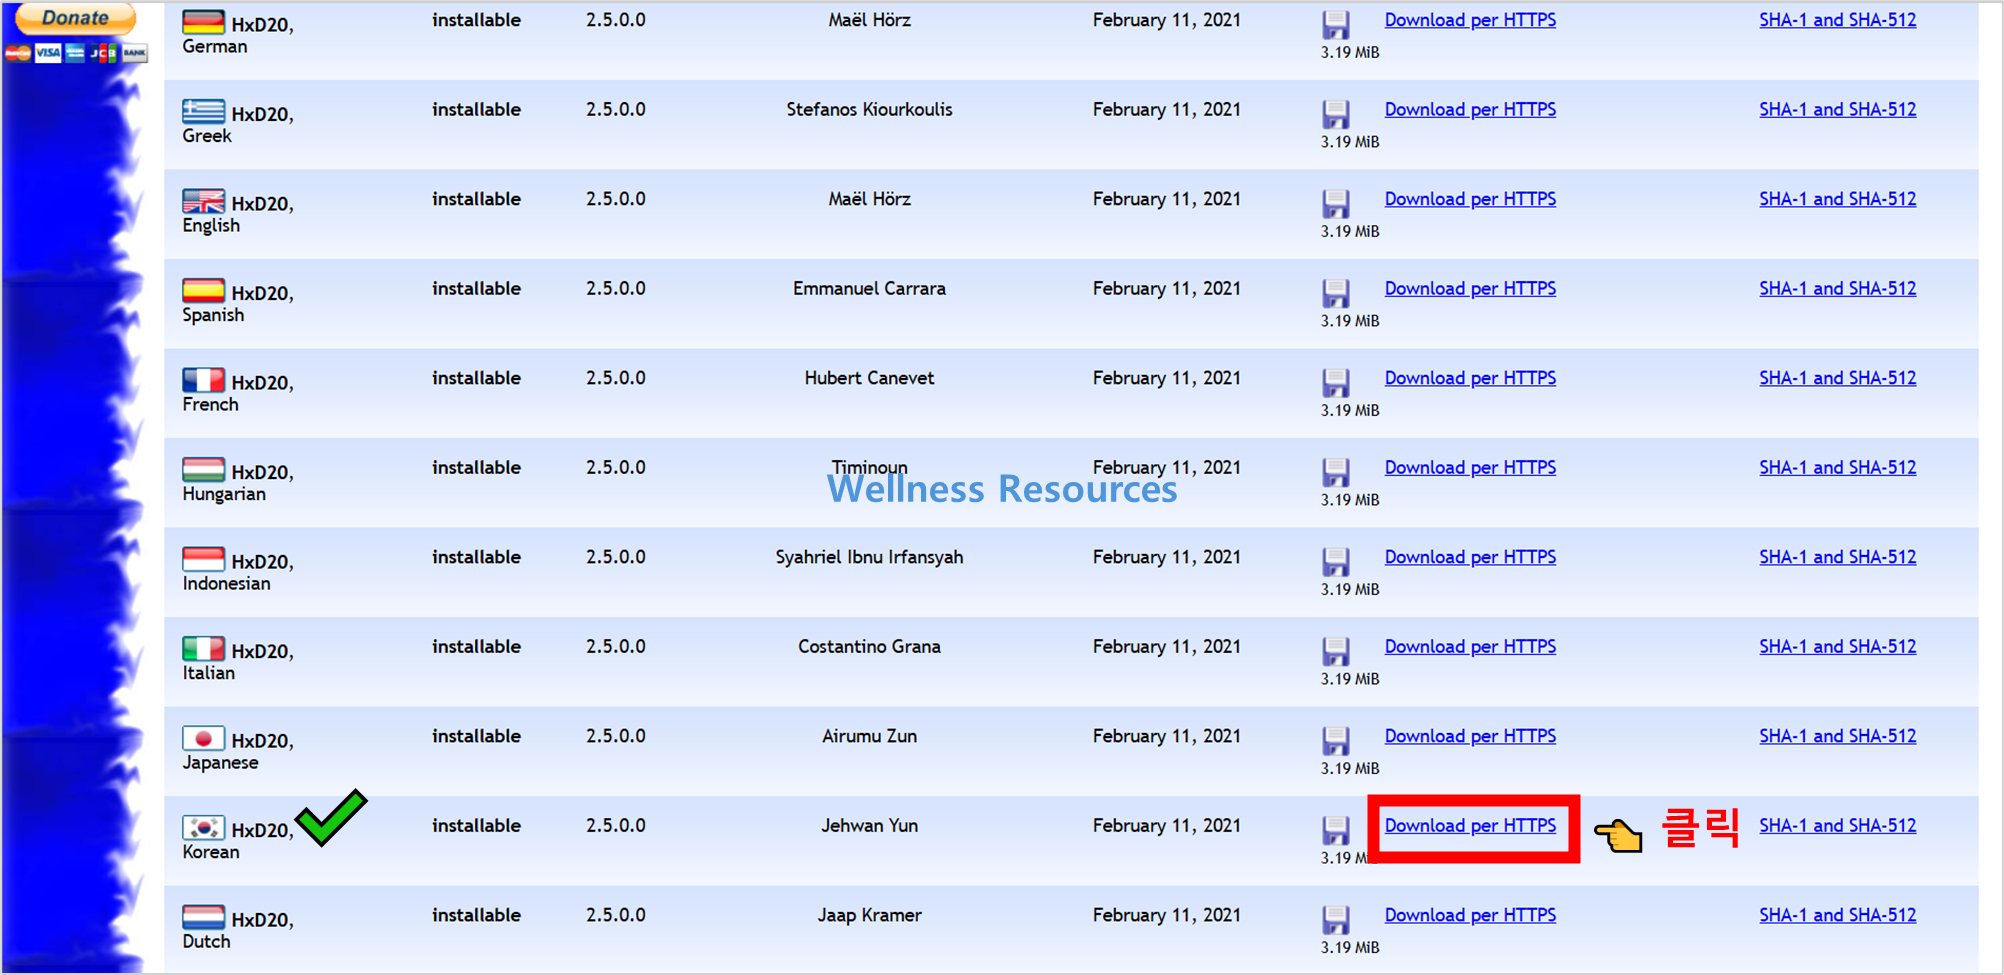Download German HxD20 per HTTPS
The height and width of the screenshot is (975, 2004).
pyautogui.click(x=1470, y=20)
